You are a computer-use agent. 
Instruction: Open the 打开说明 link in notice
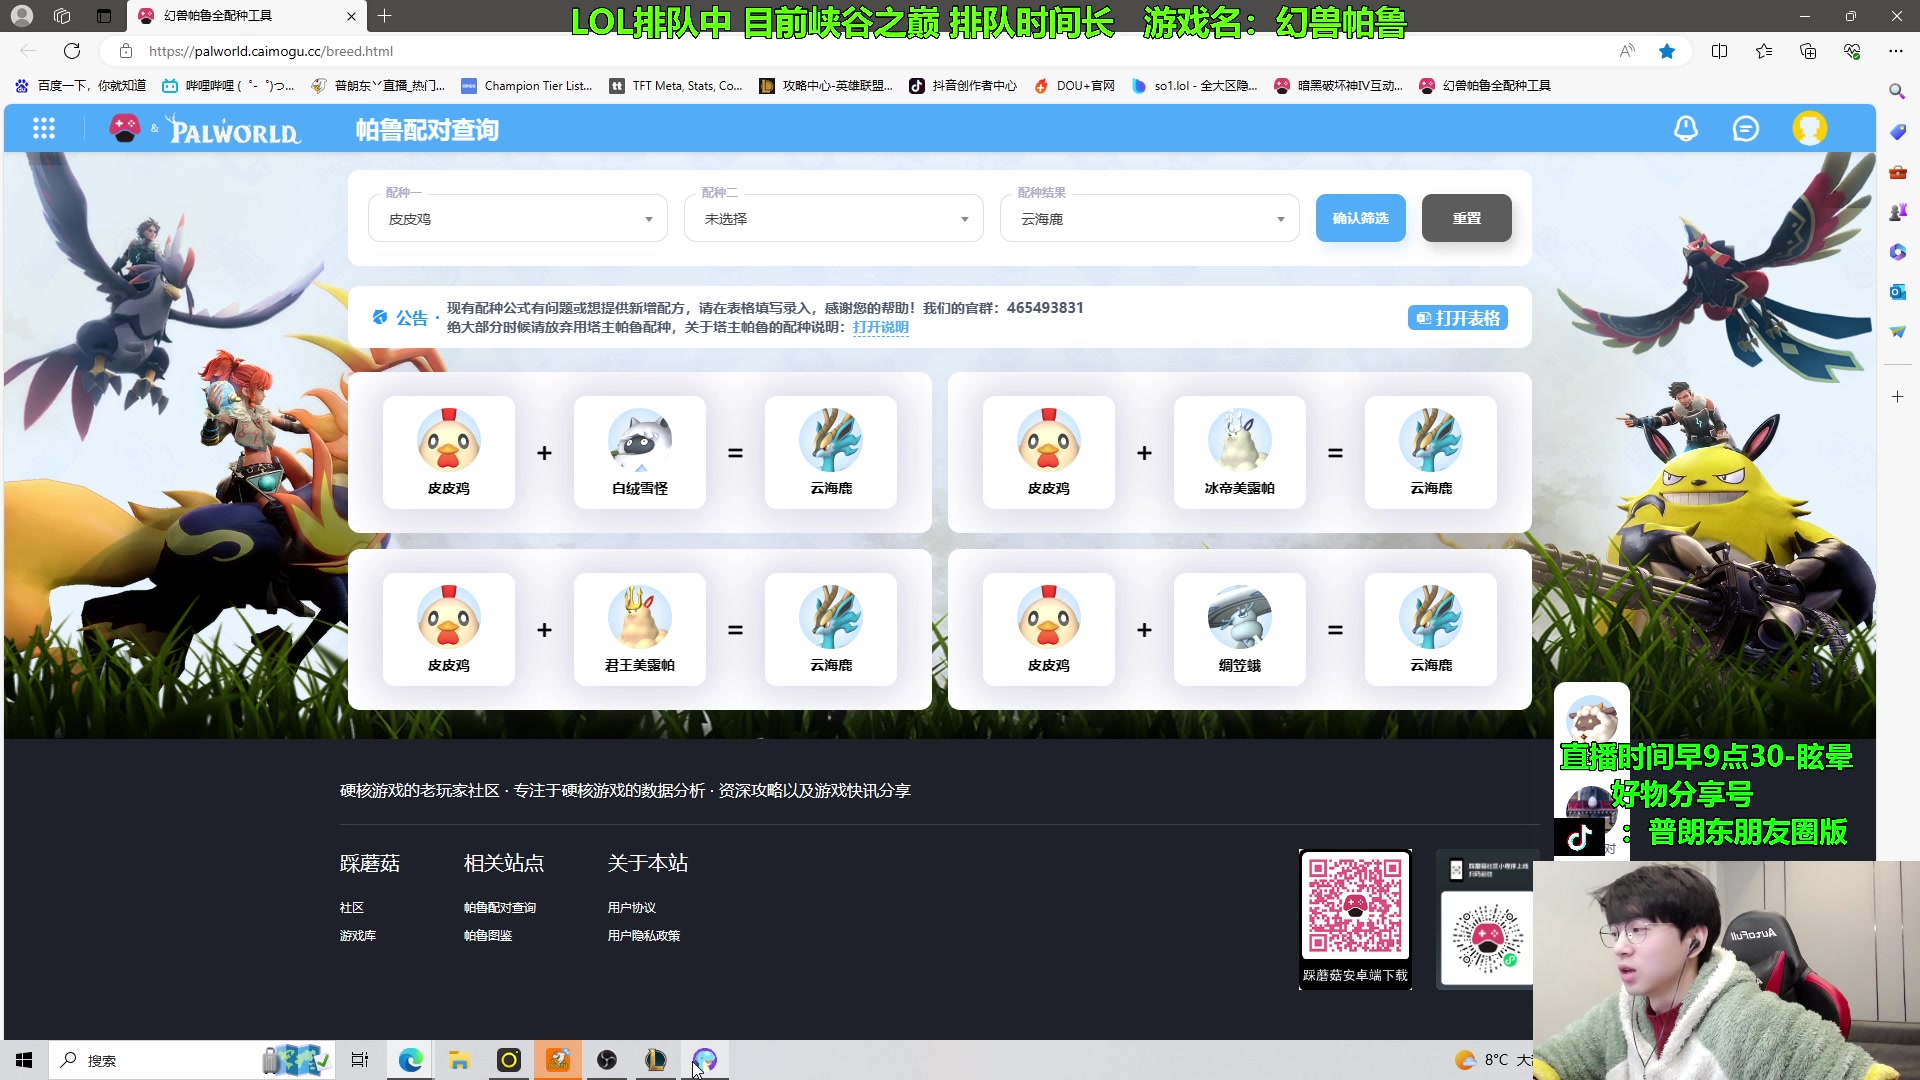pyautogui.click(x=881, y=327)
